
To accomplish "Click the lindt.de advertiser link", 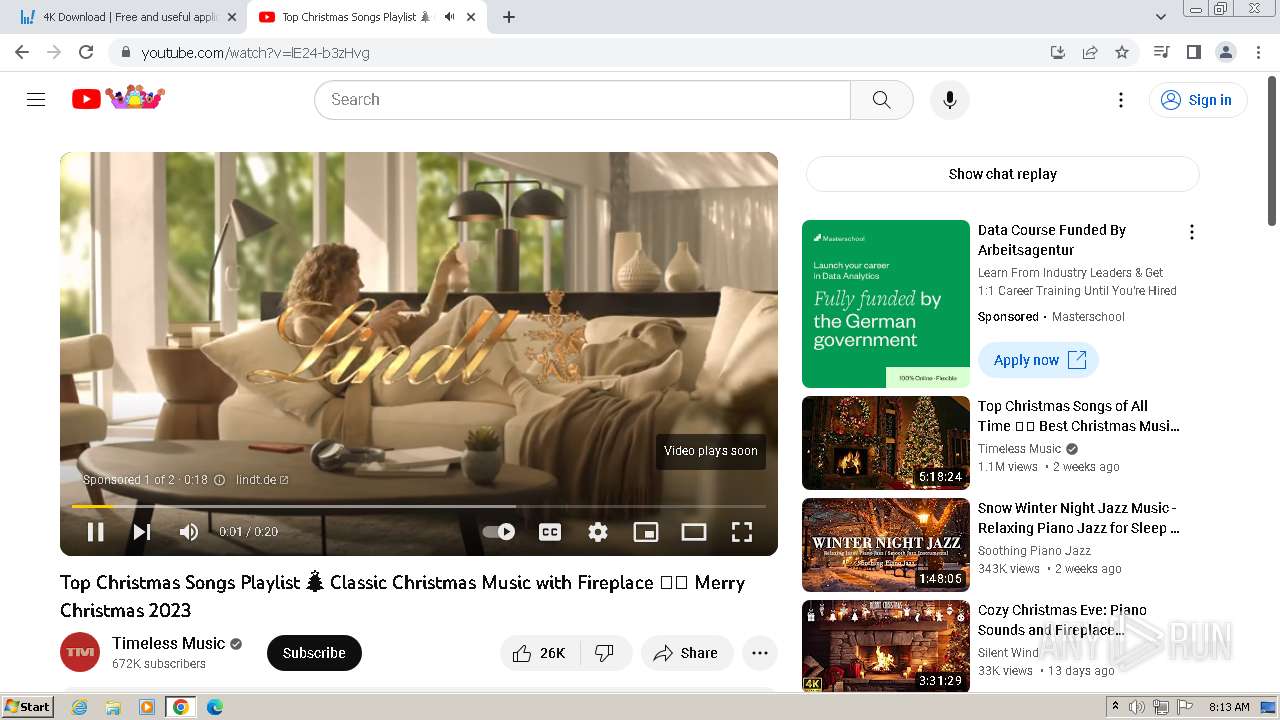I will tap(262, 480).
